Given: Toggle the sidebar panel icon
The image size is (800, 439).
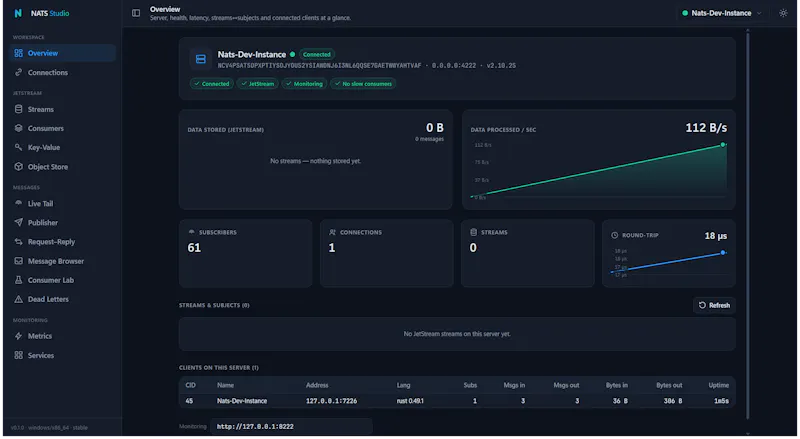Looking at the screenshot, I should click(136, 13).
